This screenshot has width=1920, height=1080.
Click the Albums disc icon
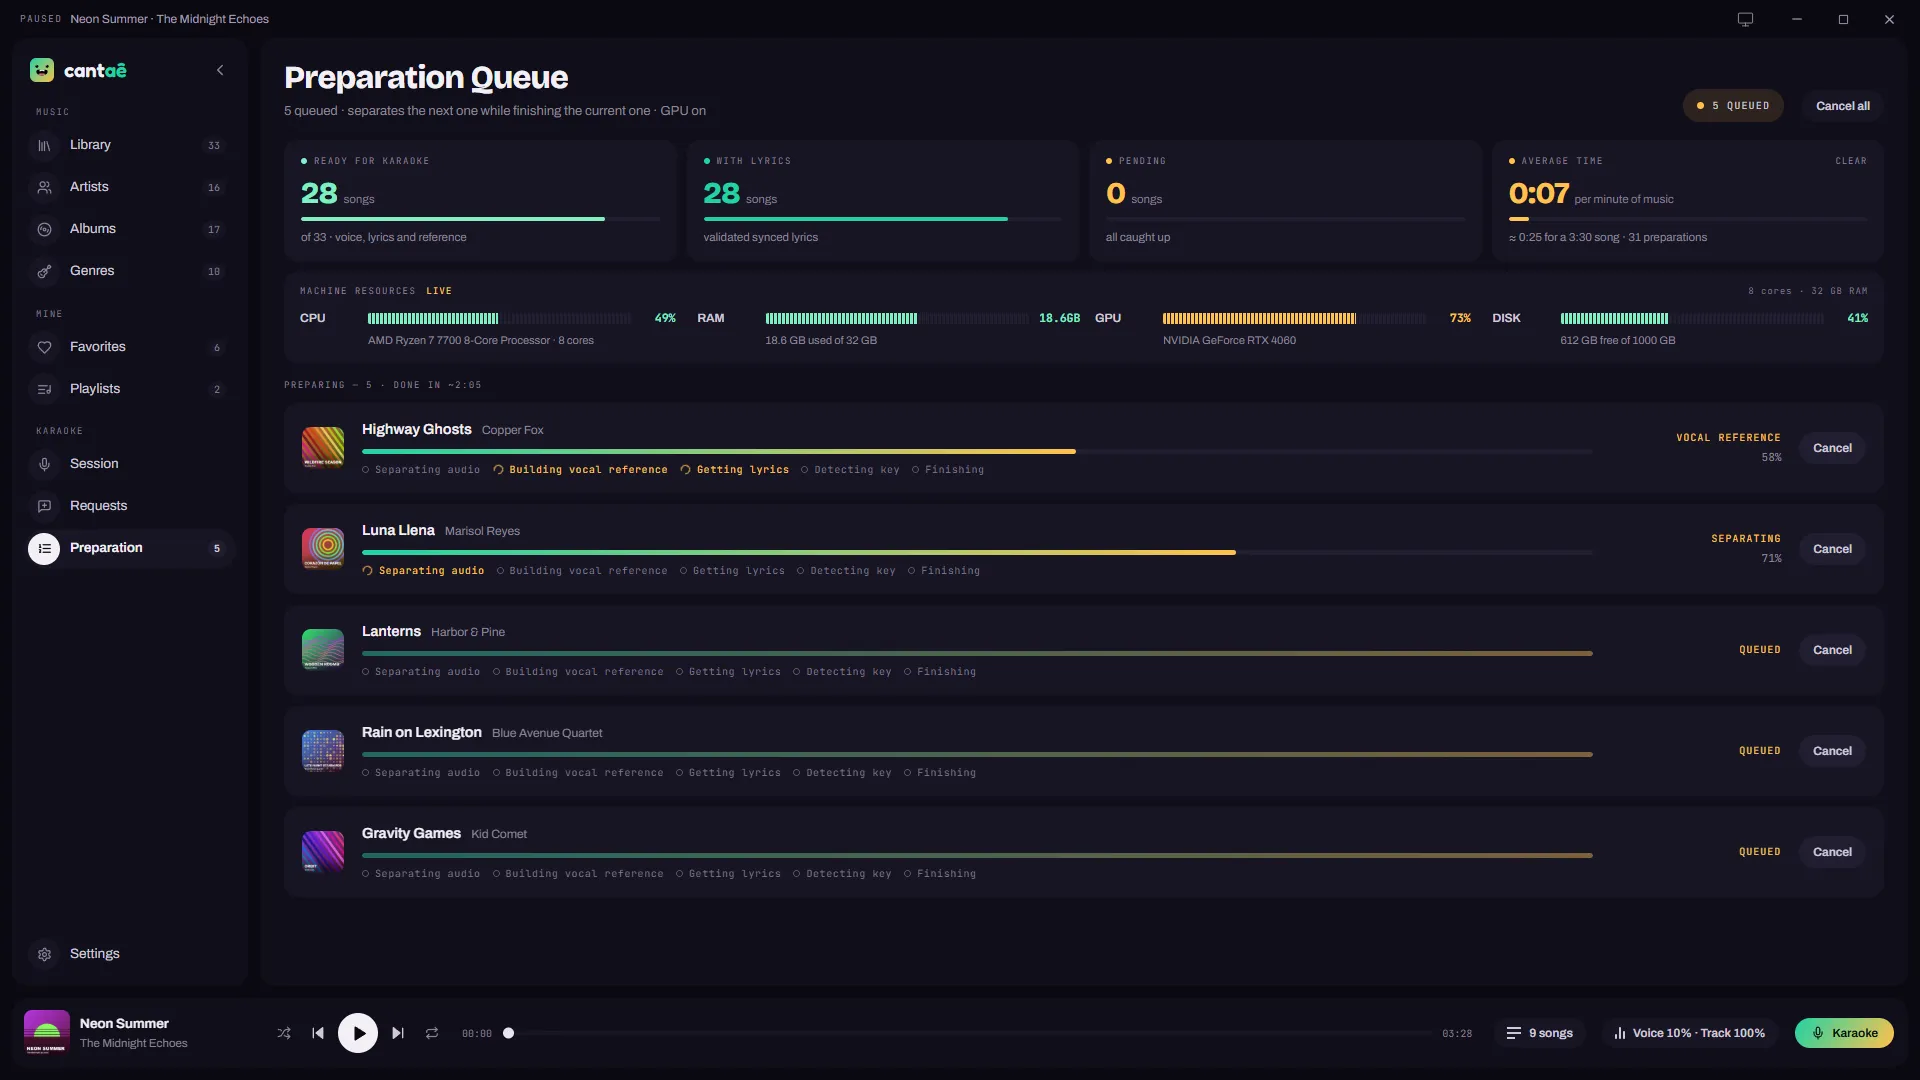[x=44, y=230]
